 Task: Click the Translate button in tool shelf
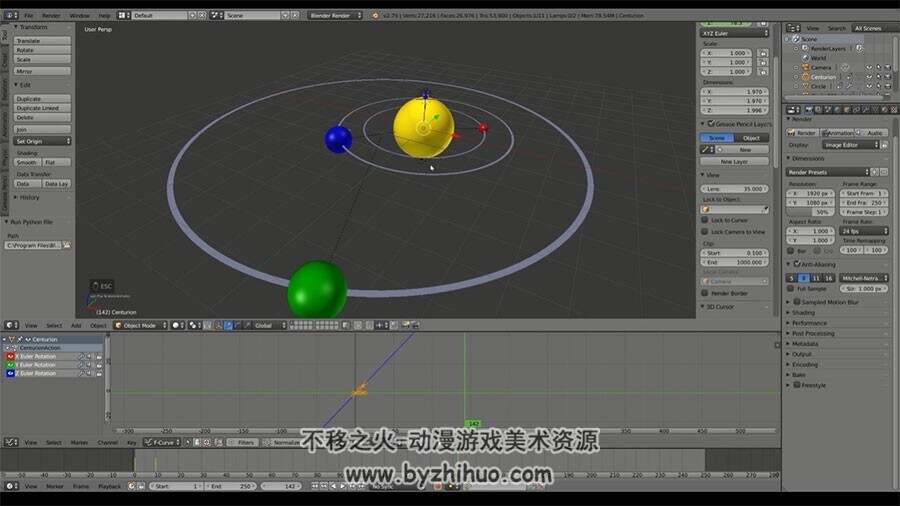click(x=42, y=41)
